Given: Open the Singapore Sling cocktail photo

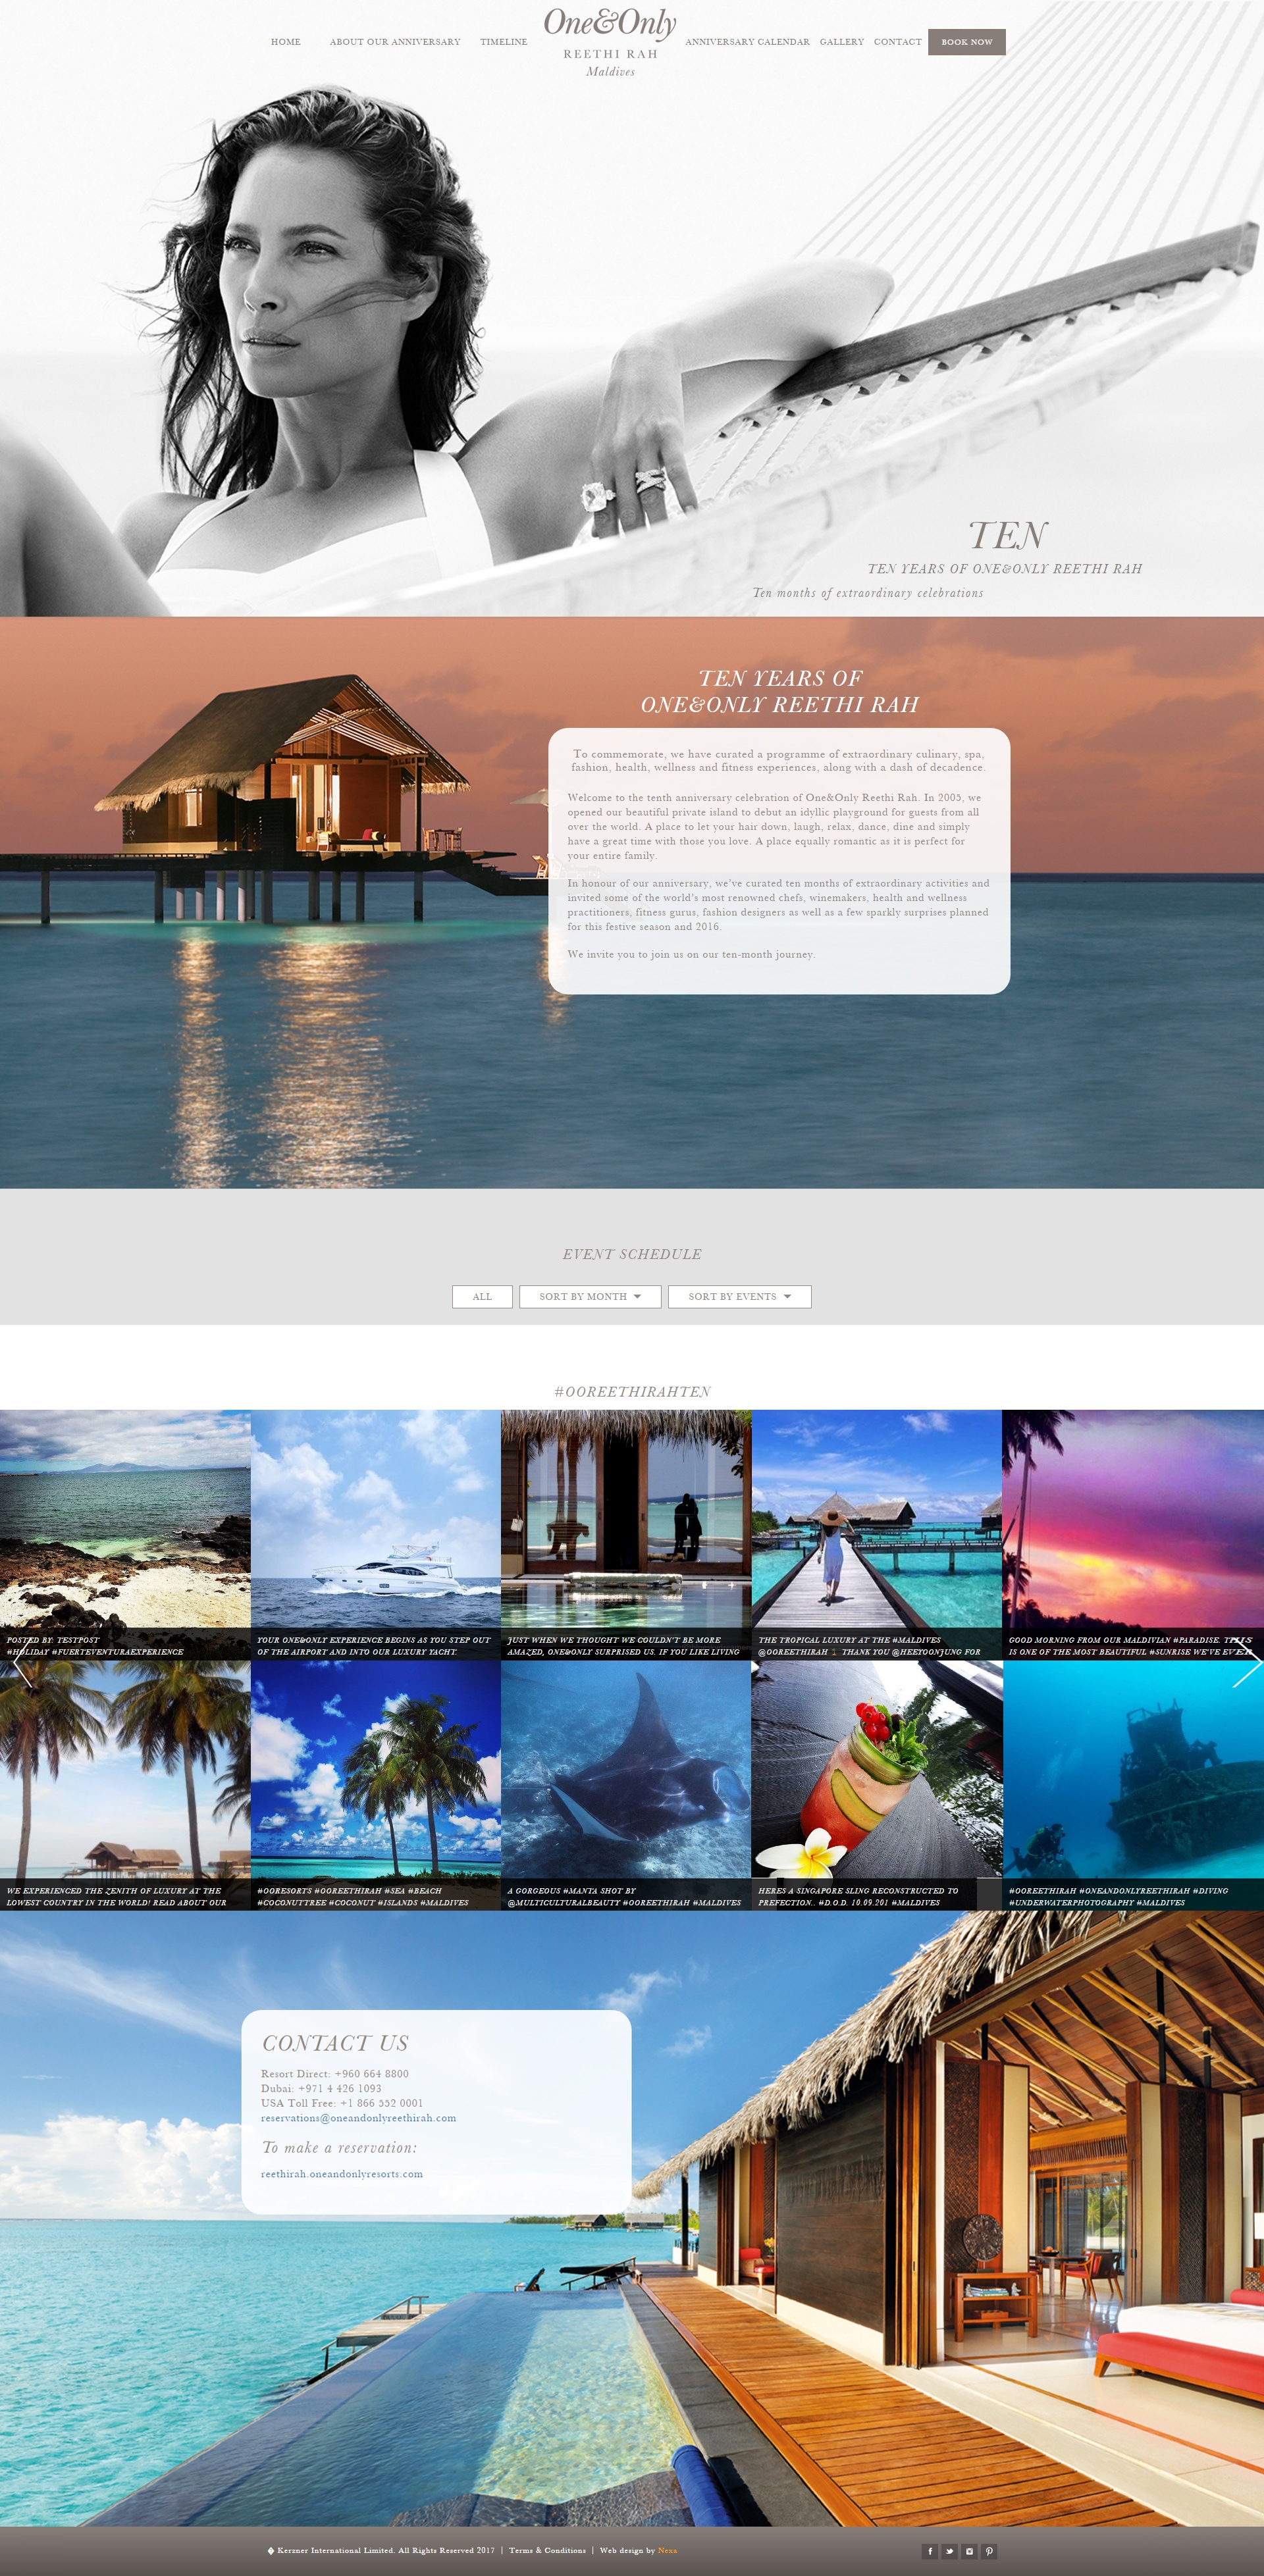Looking at the screenshot, I should coord(877,1785).
